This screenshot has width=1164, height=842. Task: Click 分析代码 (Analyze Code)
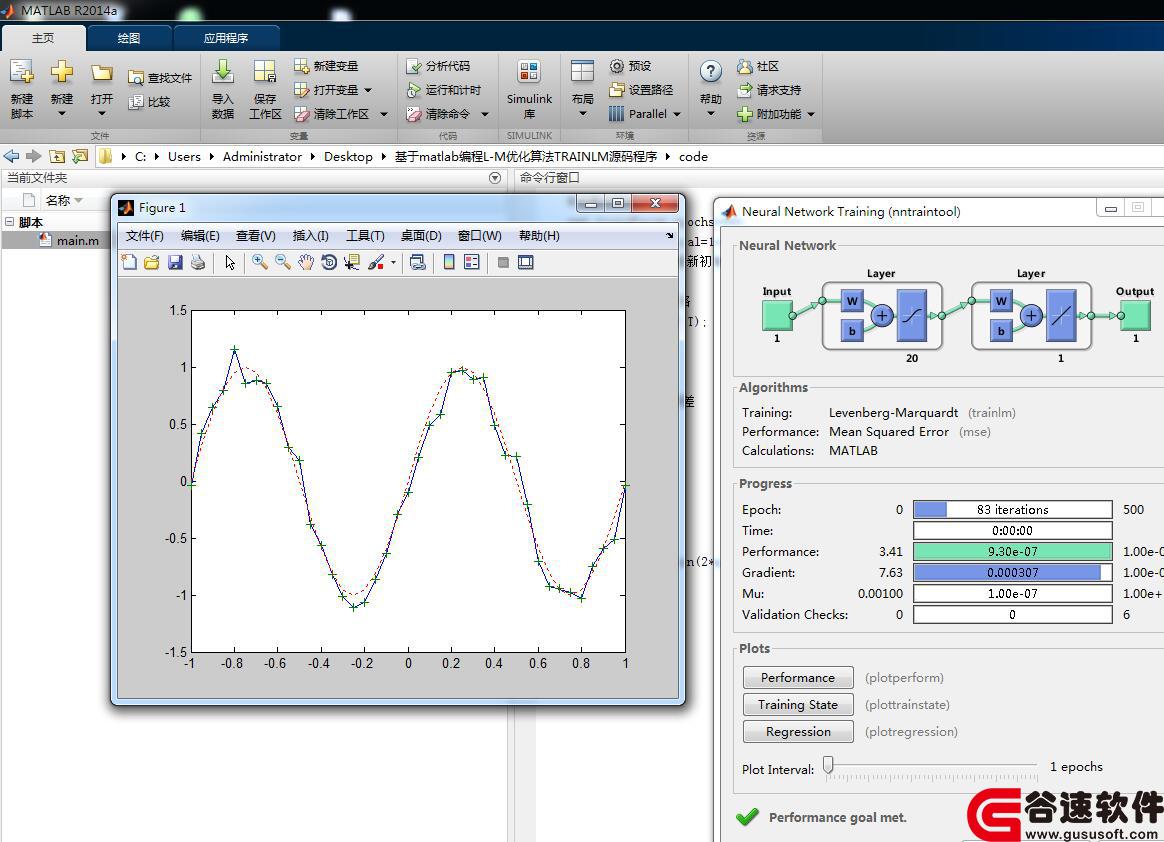click(x=438, y=66)
